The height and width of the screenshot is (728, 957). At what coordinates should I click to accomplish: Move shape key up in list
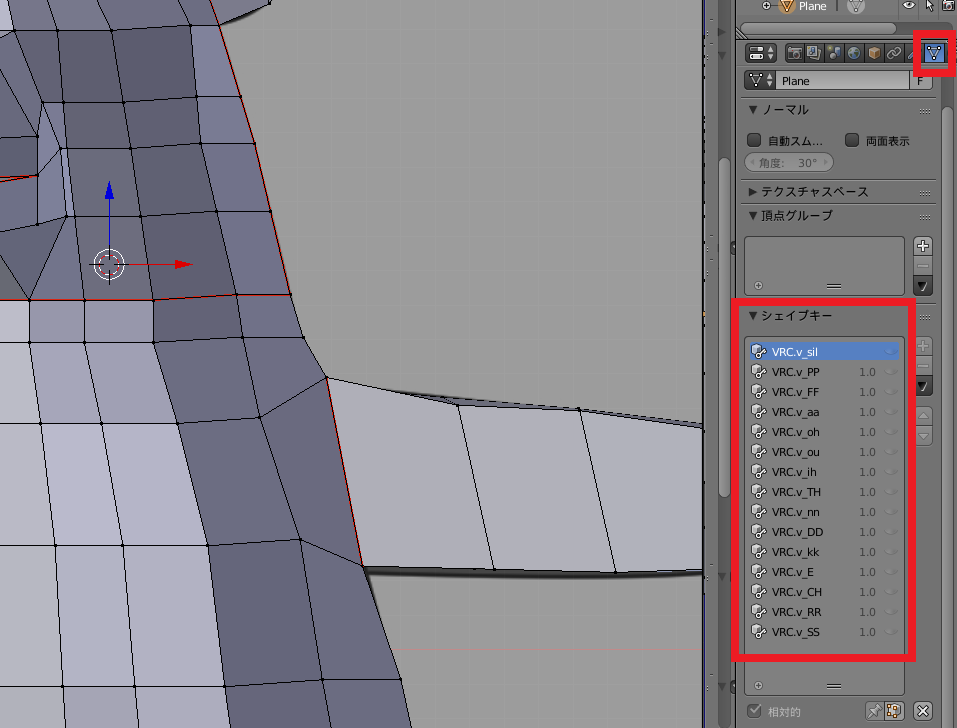pyautogui.click(x=923, y=416)
